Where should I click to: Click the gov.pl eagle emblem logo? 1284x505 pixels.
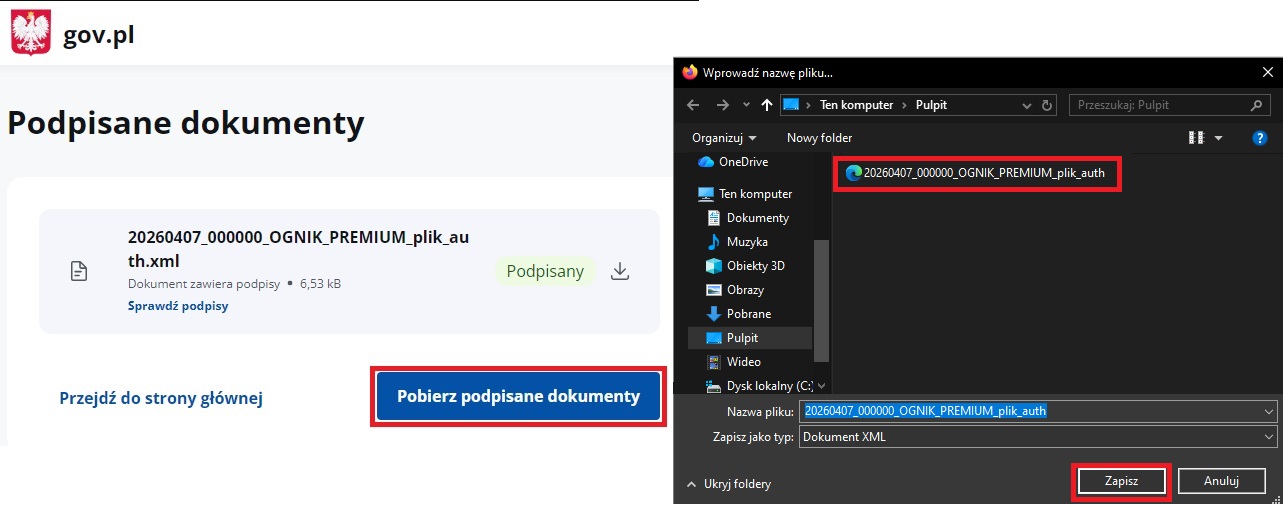(31, 35)
